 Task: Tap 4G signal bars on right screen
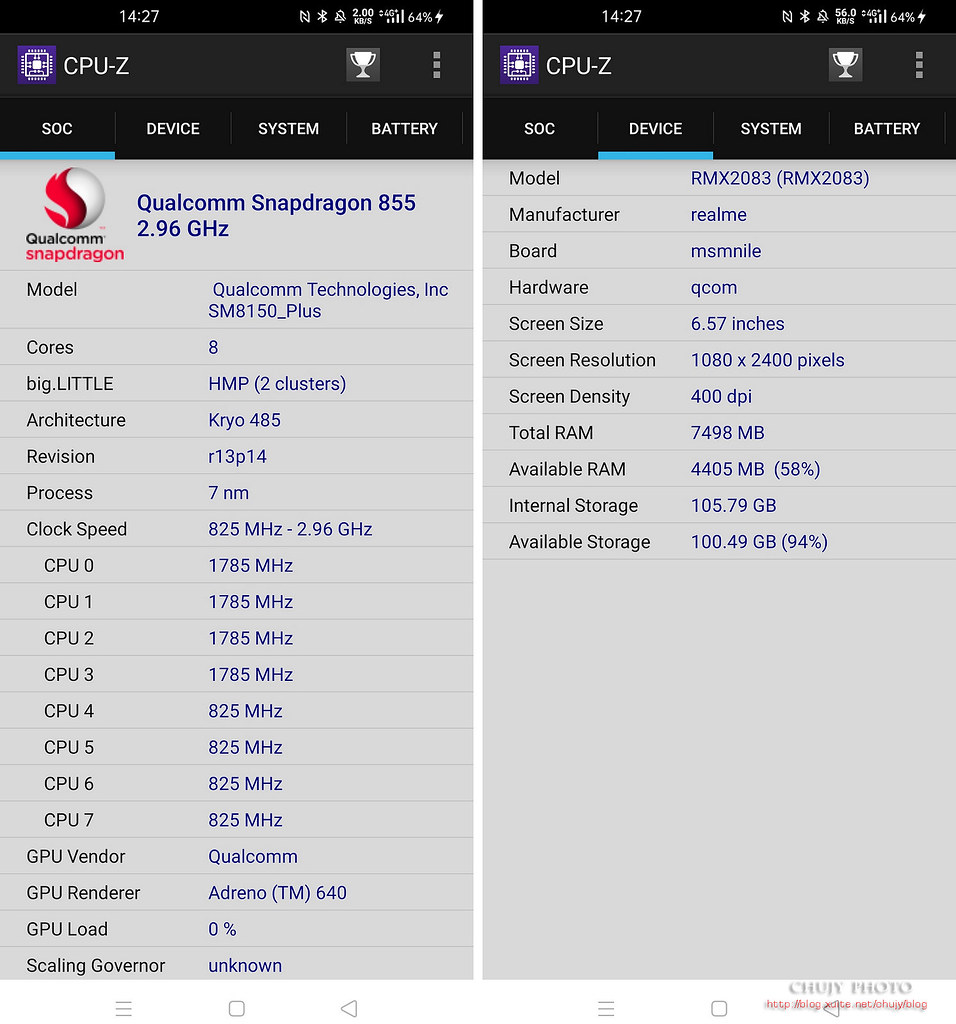874,16
